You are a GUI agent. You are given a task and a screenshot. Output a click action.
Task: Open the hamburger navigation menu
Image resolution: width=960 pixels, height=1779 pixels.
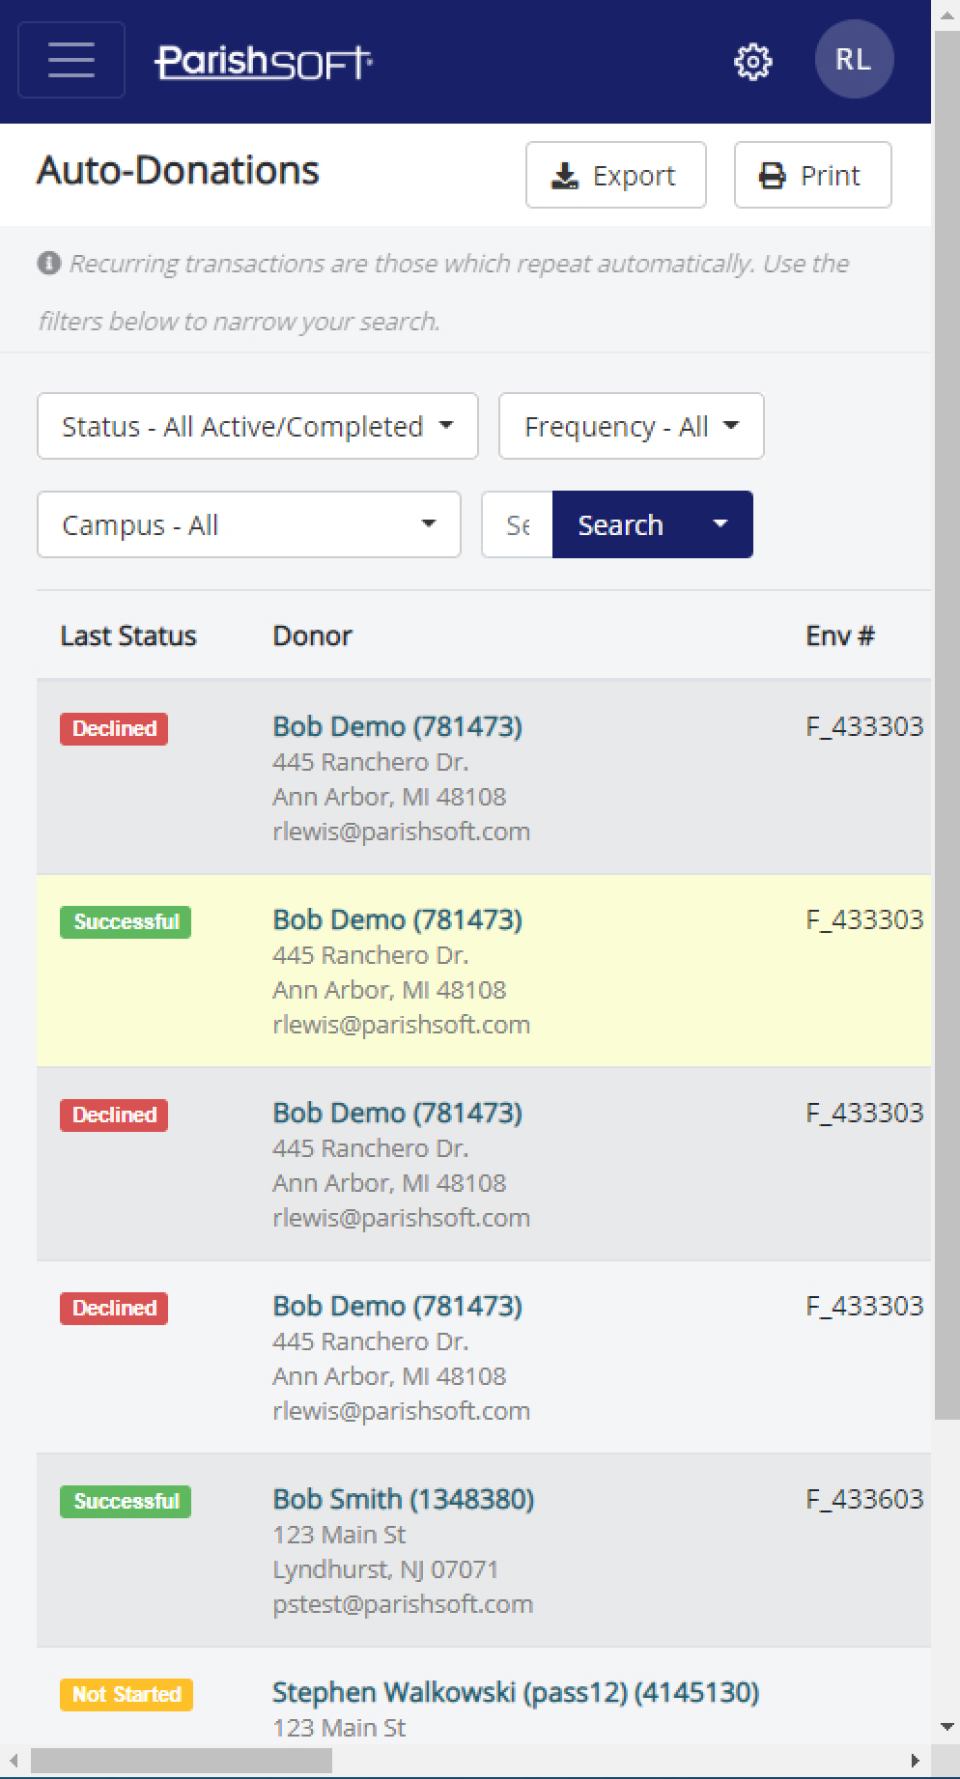[x=70, y=60]
